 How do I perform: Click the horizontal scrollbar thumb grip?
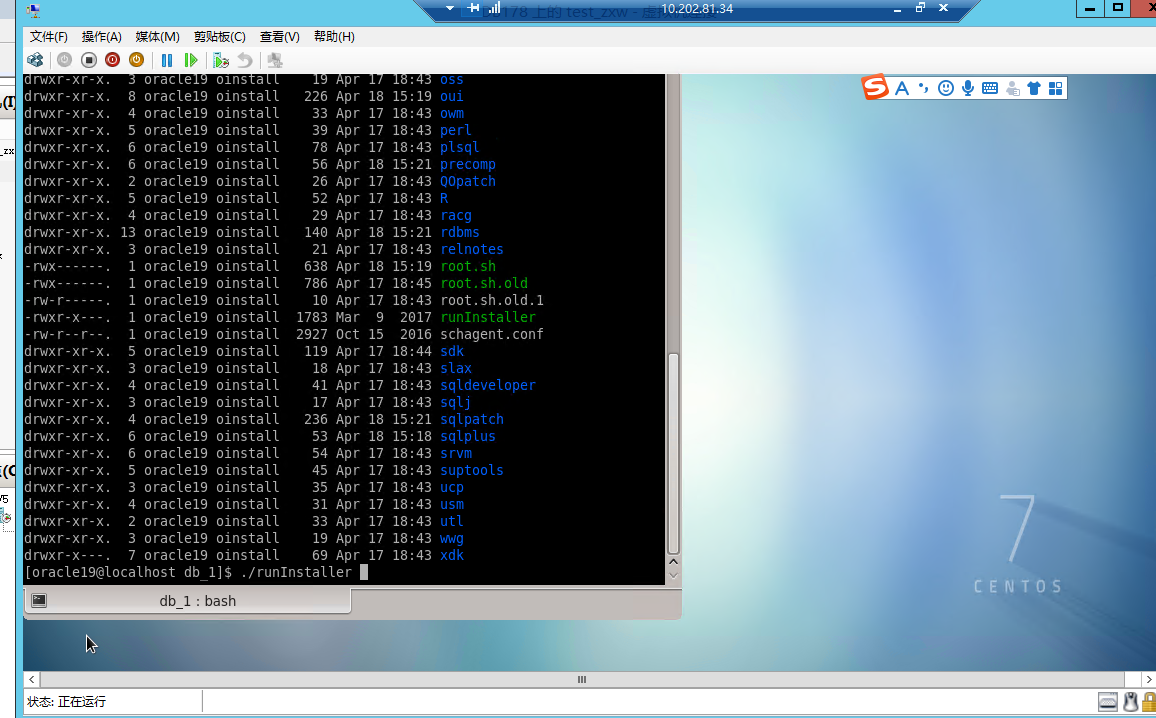pyautogui.click(x=582, y=679)
